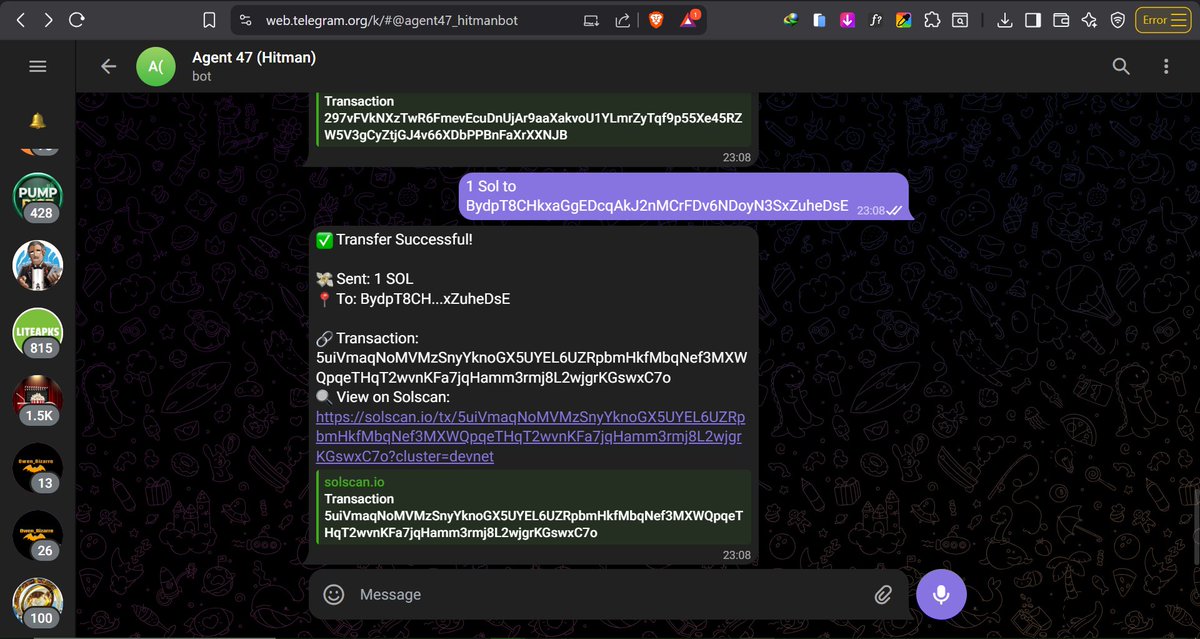Return to chat list with back arrow
This screenshot has height=639, width=1200.
109,66
